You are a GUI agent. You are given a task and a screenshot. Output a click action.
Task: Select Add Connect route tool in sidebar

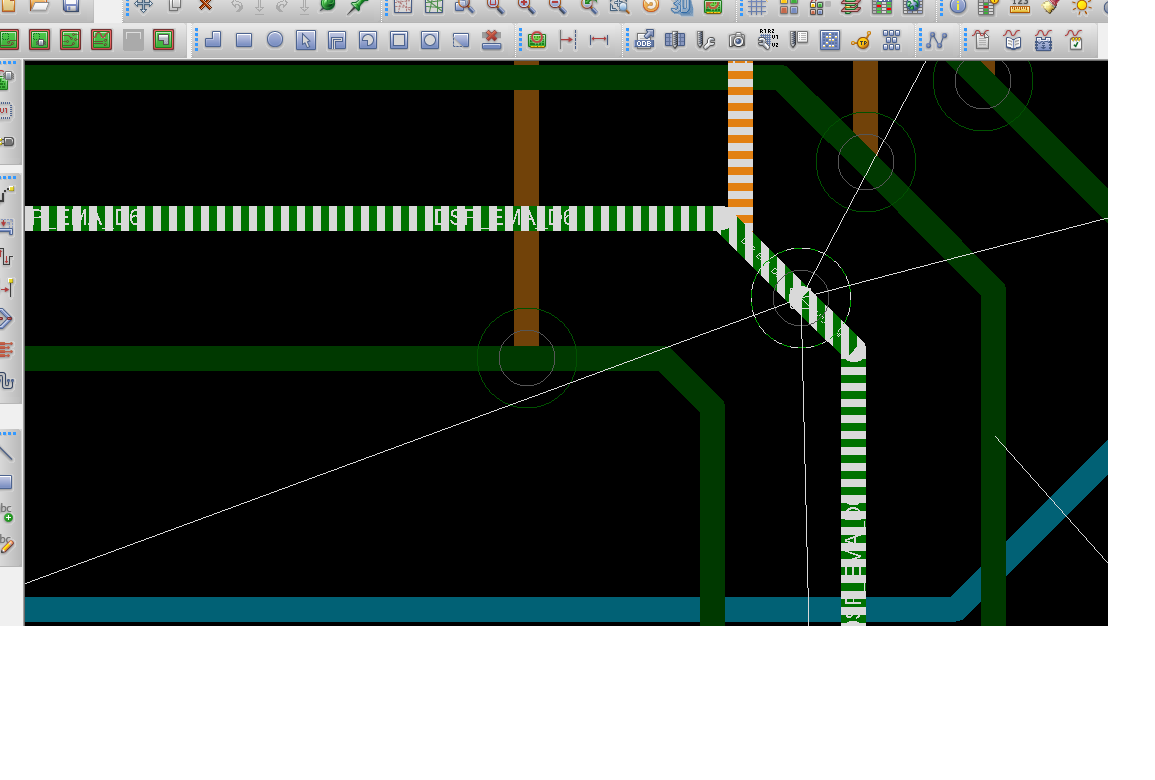coord(7,194)
